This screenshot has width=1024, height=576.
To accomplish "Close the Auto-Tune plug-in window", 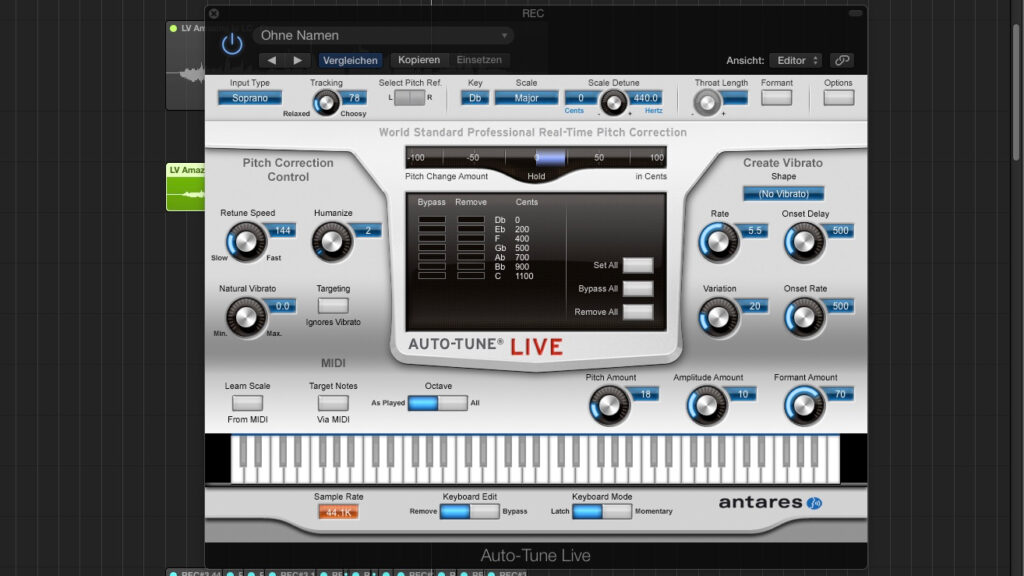I will pyautogui.click(x=214, y=13).
